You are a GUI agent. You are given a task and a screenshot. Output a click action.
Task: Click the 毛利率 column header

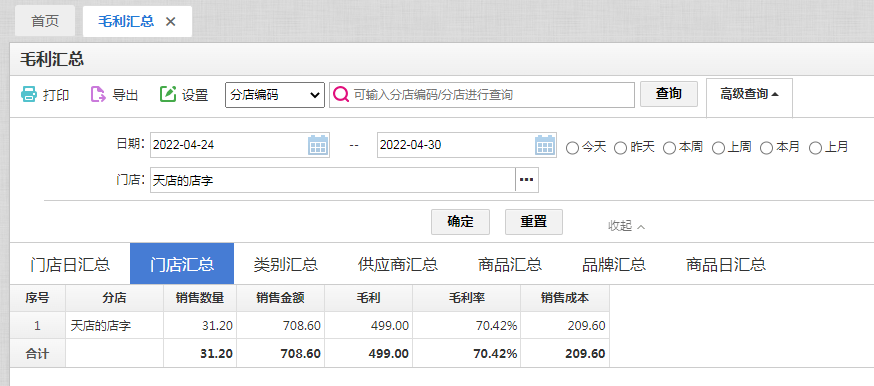click(x=467, y=298)
